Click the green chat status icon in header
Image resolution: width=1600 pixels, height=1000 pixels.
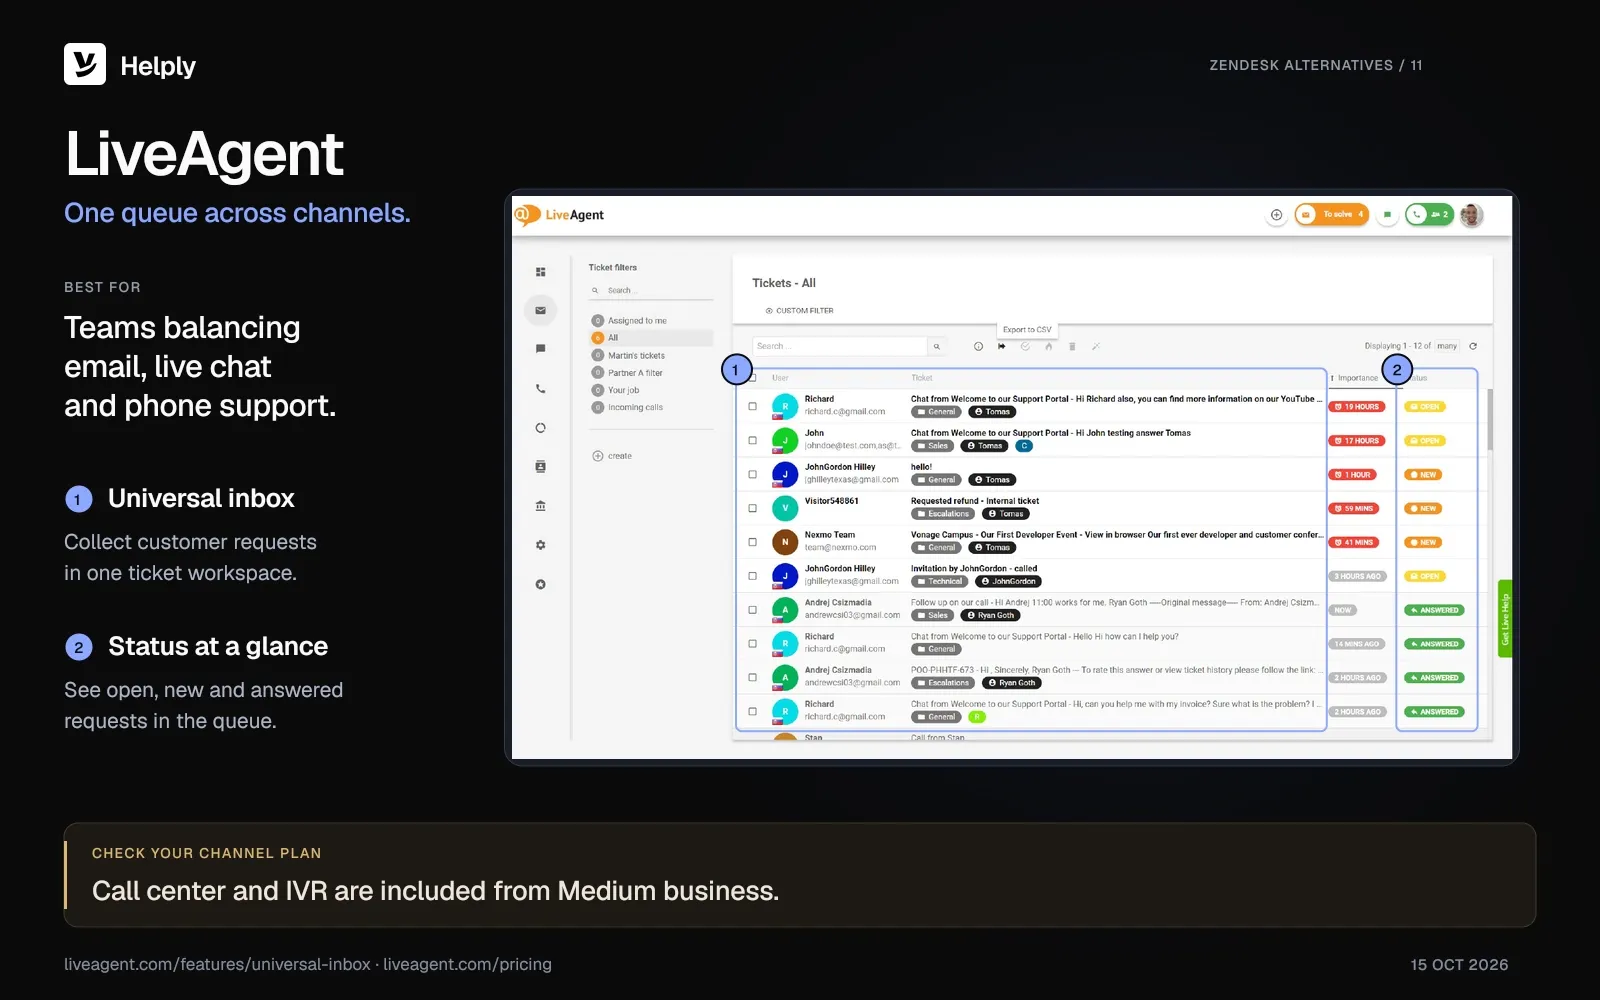click(x=1387, y=215)
